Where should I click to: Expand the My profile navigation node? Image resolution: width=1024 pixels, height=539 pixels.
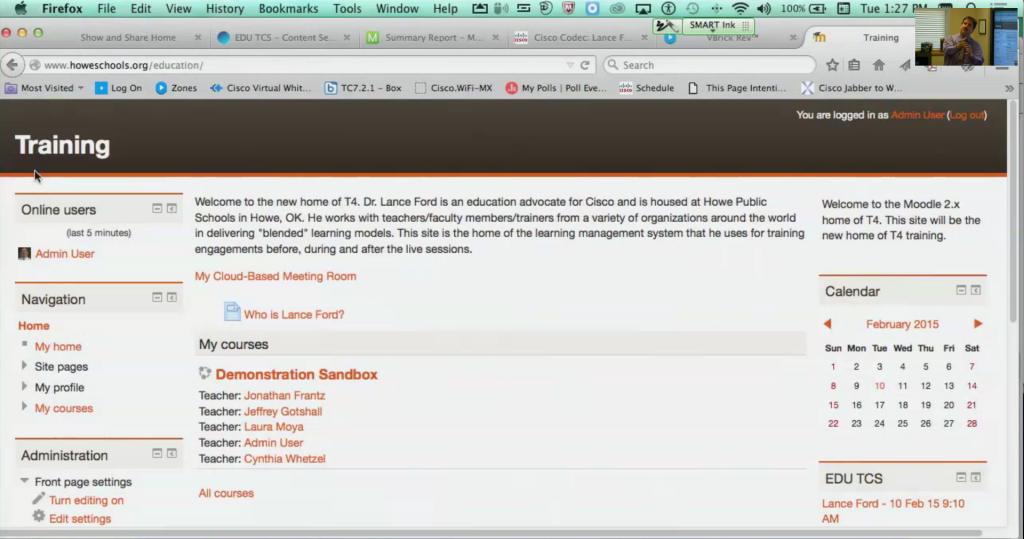(x=25, y=387)
